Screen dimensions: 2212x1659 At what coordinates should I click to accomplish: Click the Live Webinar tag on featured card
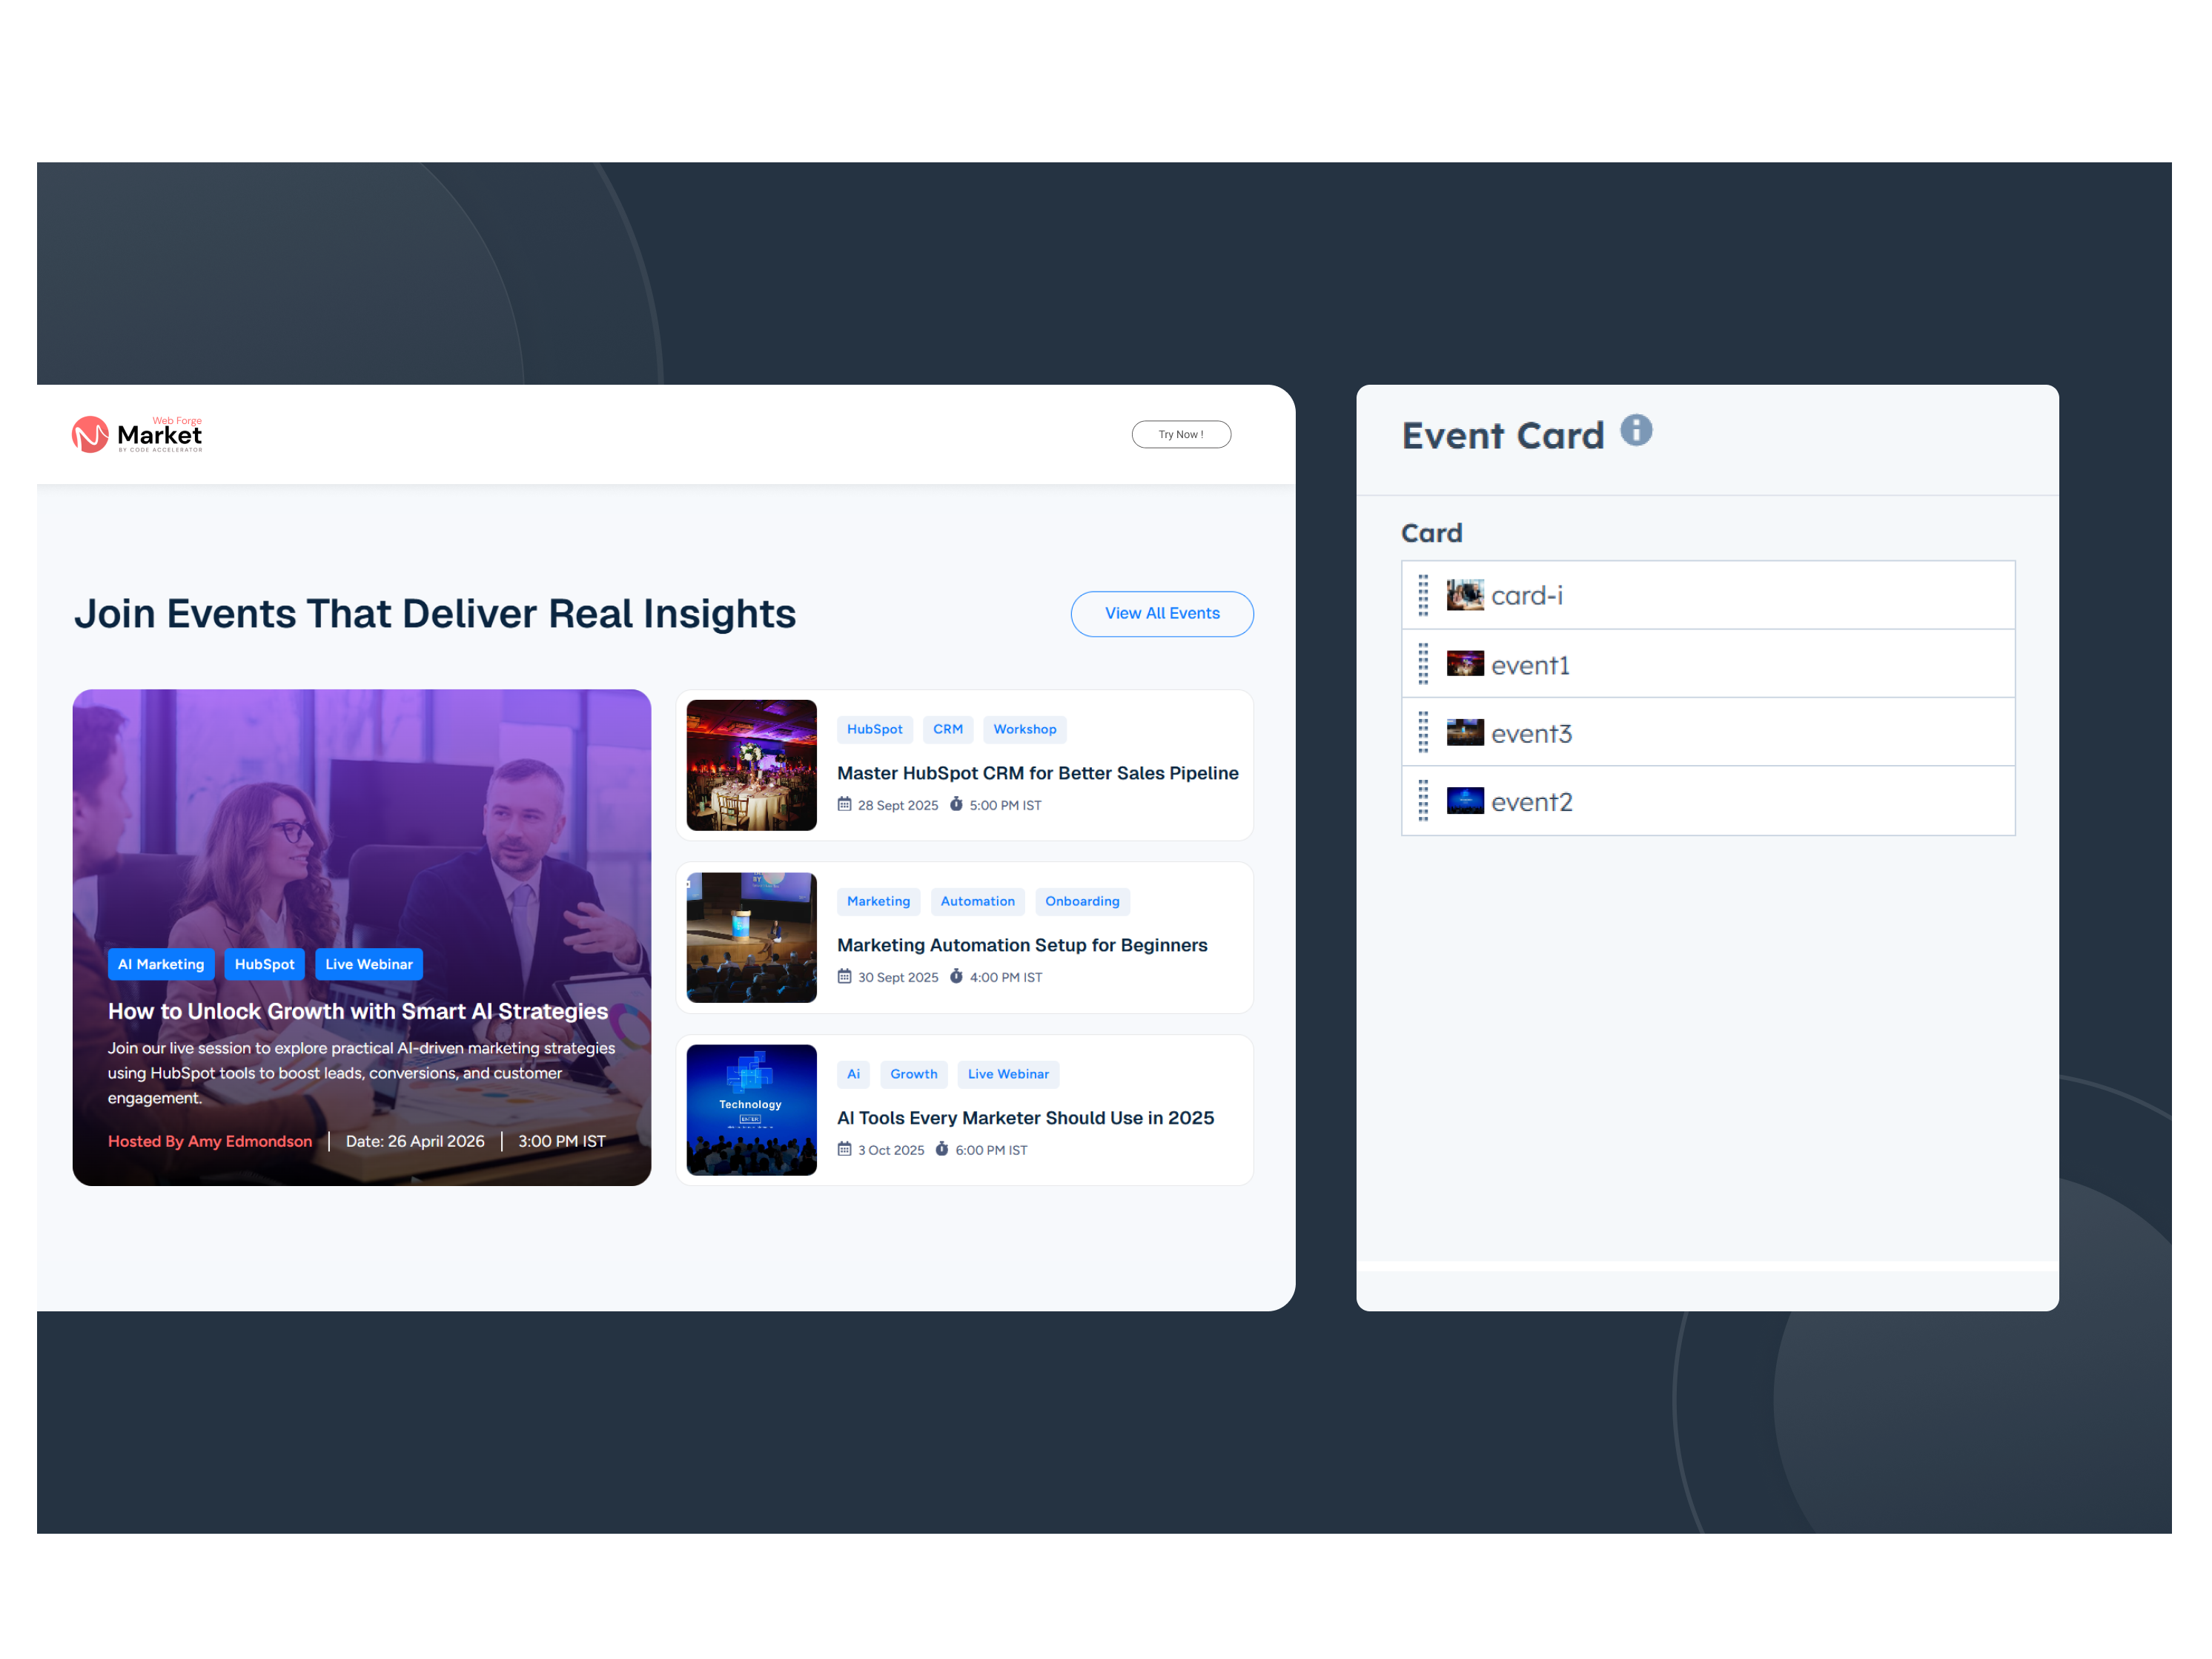coord(369,964)
